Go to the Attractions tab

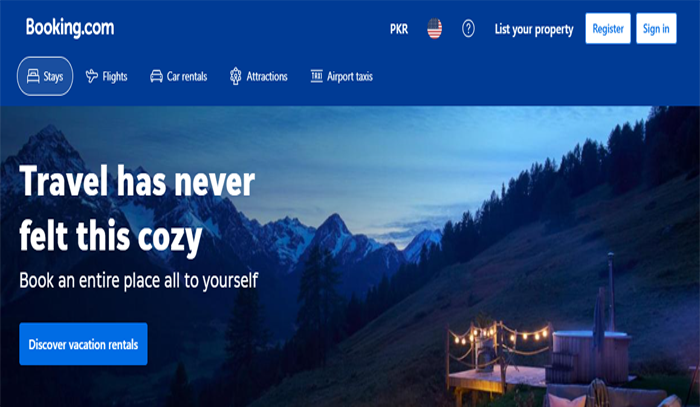click(x=259, y=76)
